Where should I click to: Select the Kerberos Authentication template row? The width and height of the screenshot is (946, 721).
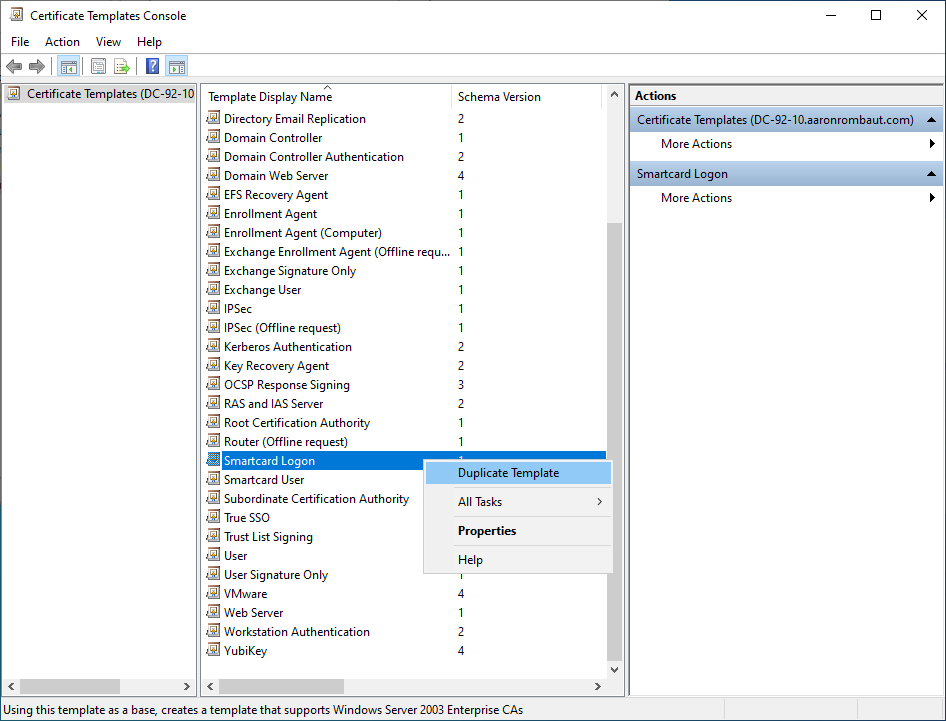[x=287, y=347]
